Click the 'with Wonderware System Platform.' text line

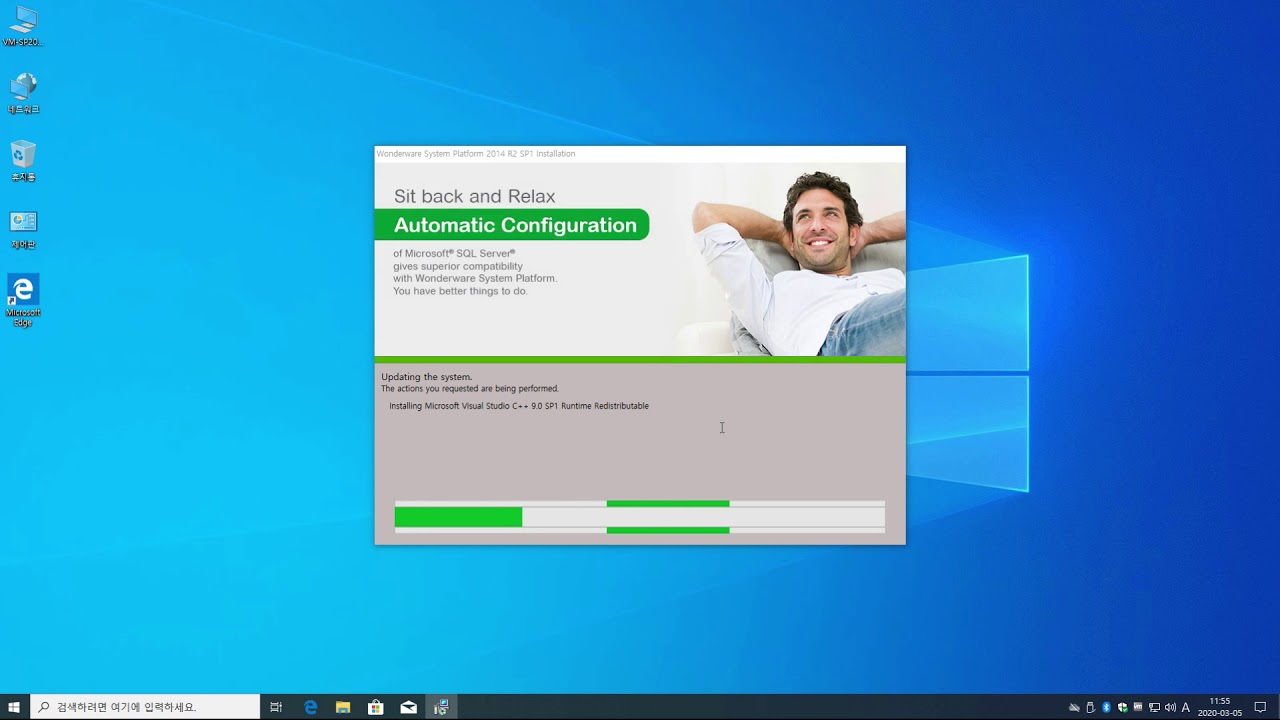pyautogui.click(x=475, y=279)
